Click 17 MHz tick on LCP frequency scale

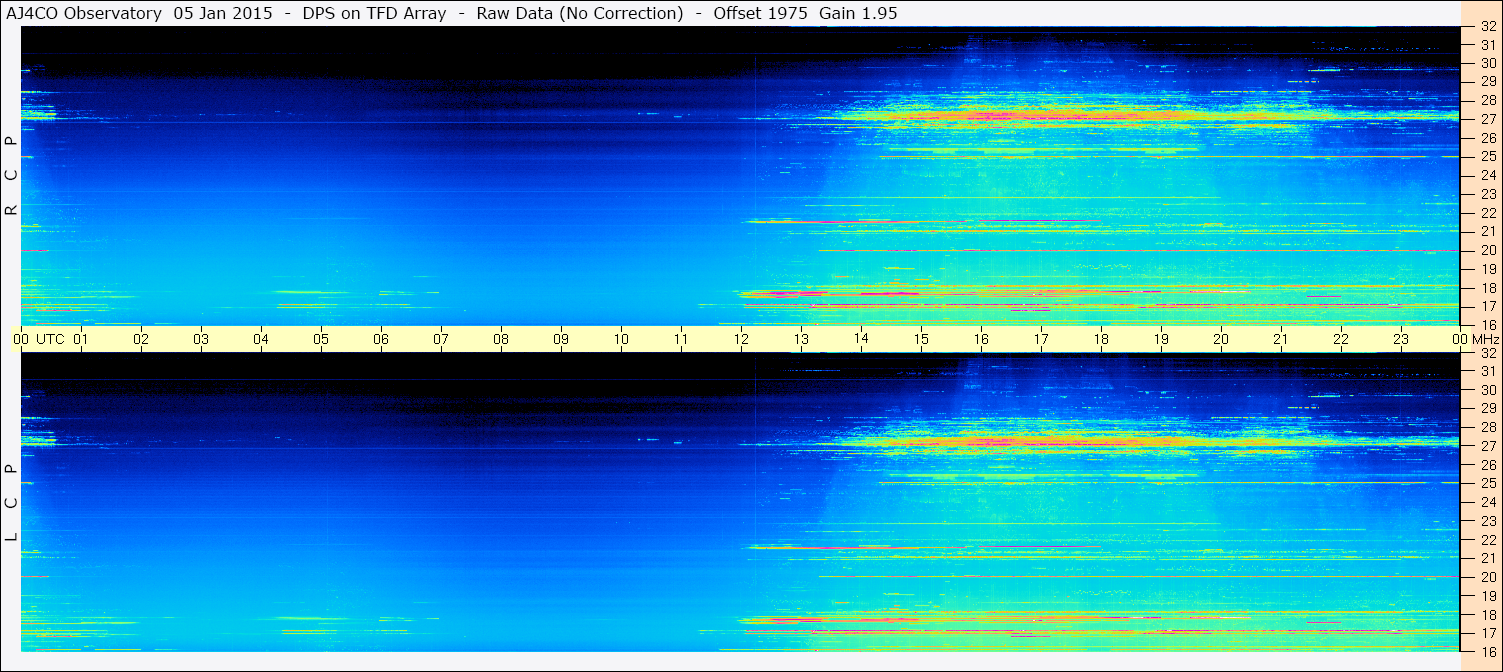[x=1487, y=633]
